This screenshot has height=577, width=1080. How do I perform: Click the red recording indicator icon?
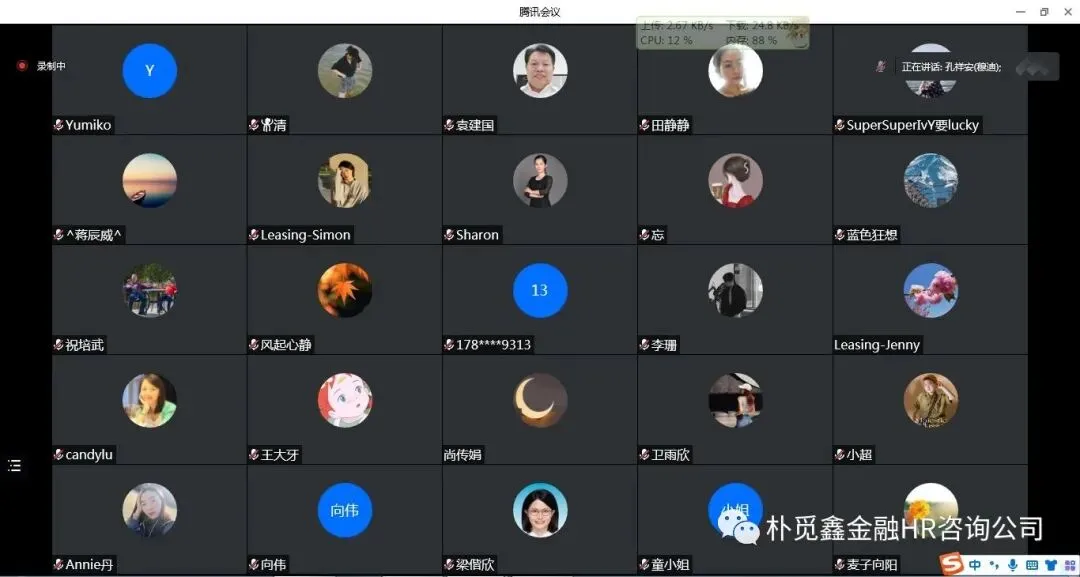click(22, 65)
